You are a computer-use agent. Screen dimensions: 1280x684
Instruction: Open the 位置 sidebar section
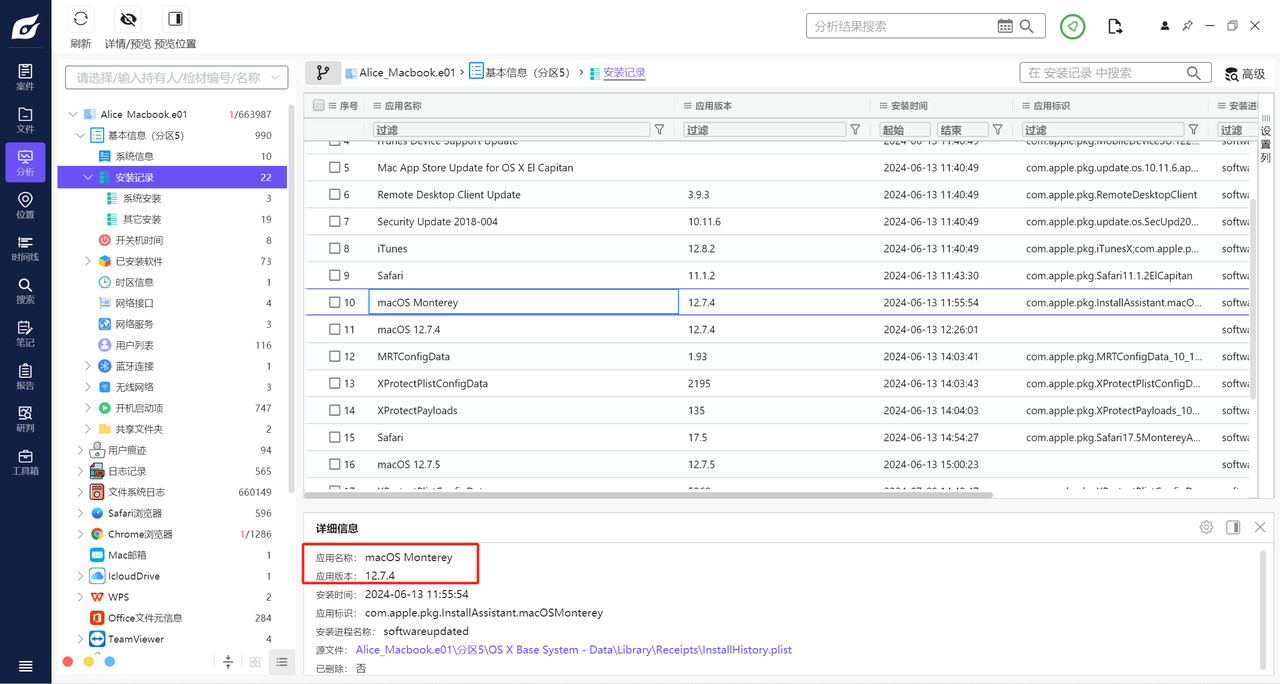click(25, 205)
